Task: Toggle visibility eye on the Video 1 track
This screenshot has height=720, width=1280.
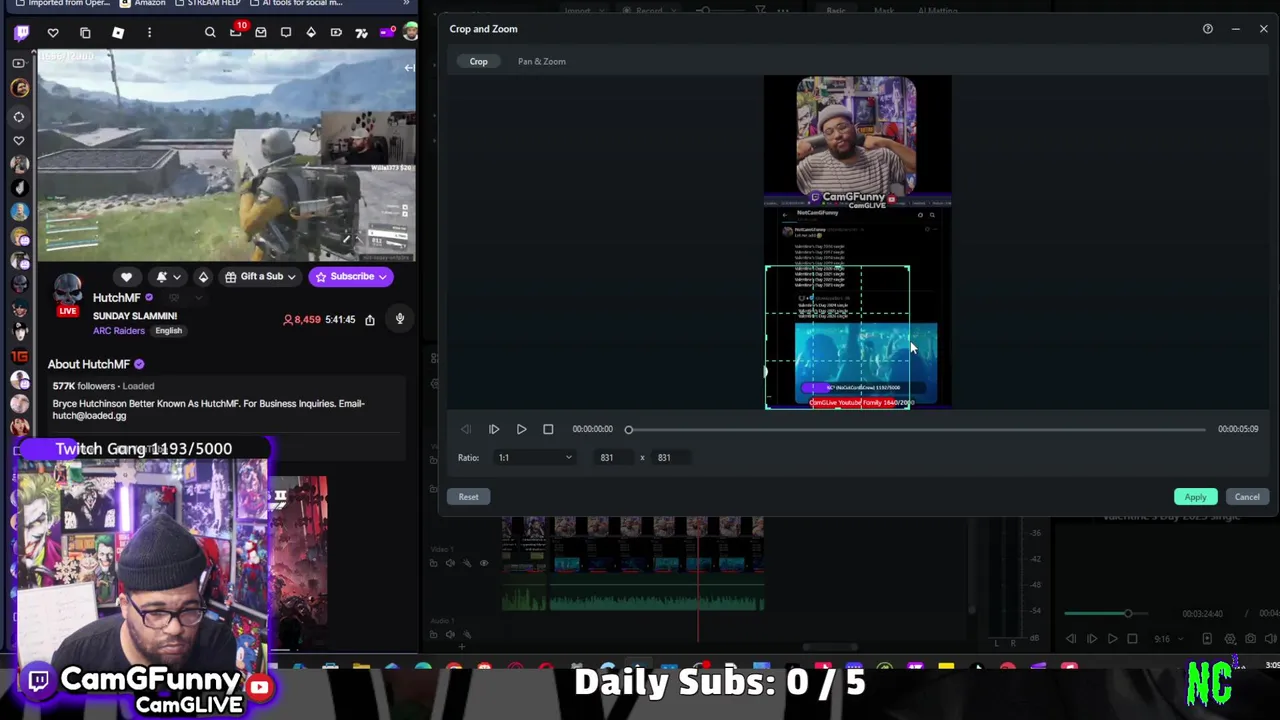Action: point(484,563)
